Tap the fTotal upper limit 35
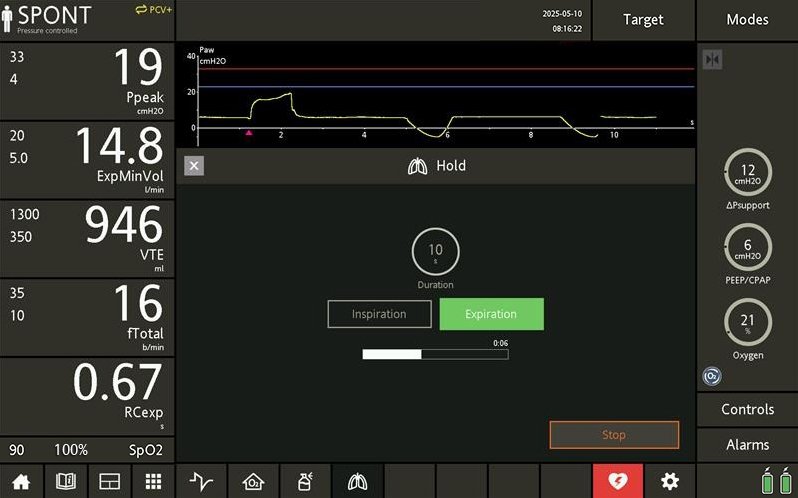 17,293
